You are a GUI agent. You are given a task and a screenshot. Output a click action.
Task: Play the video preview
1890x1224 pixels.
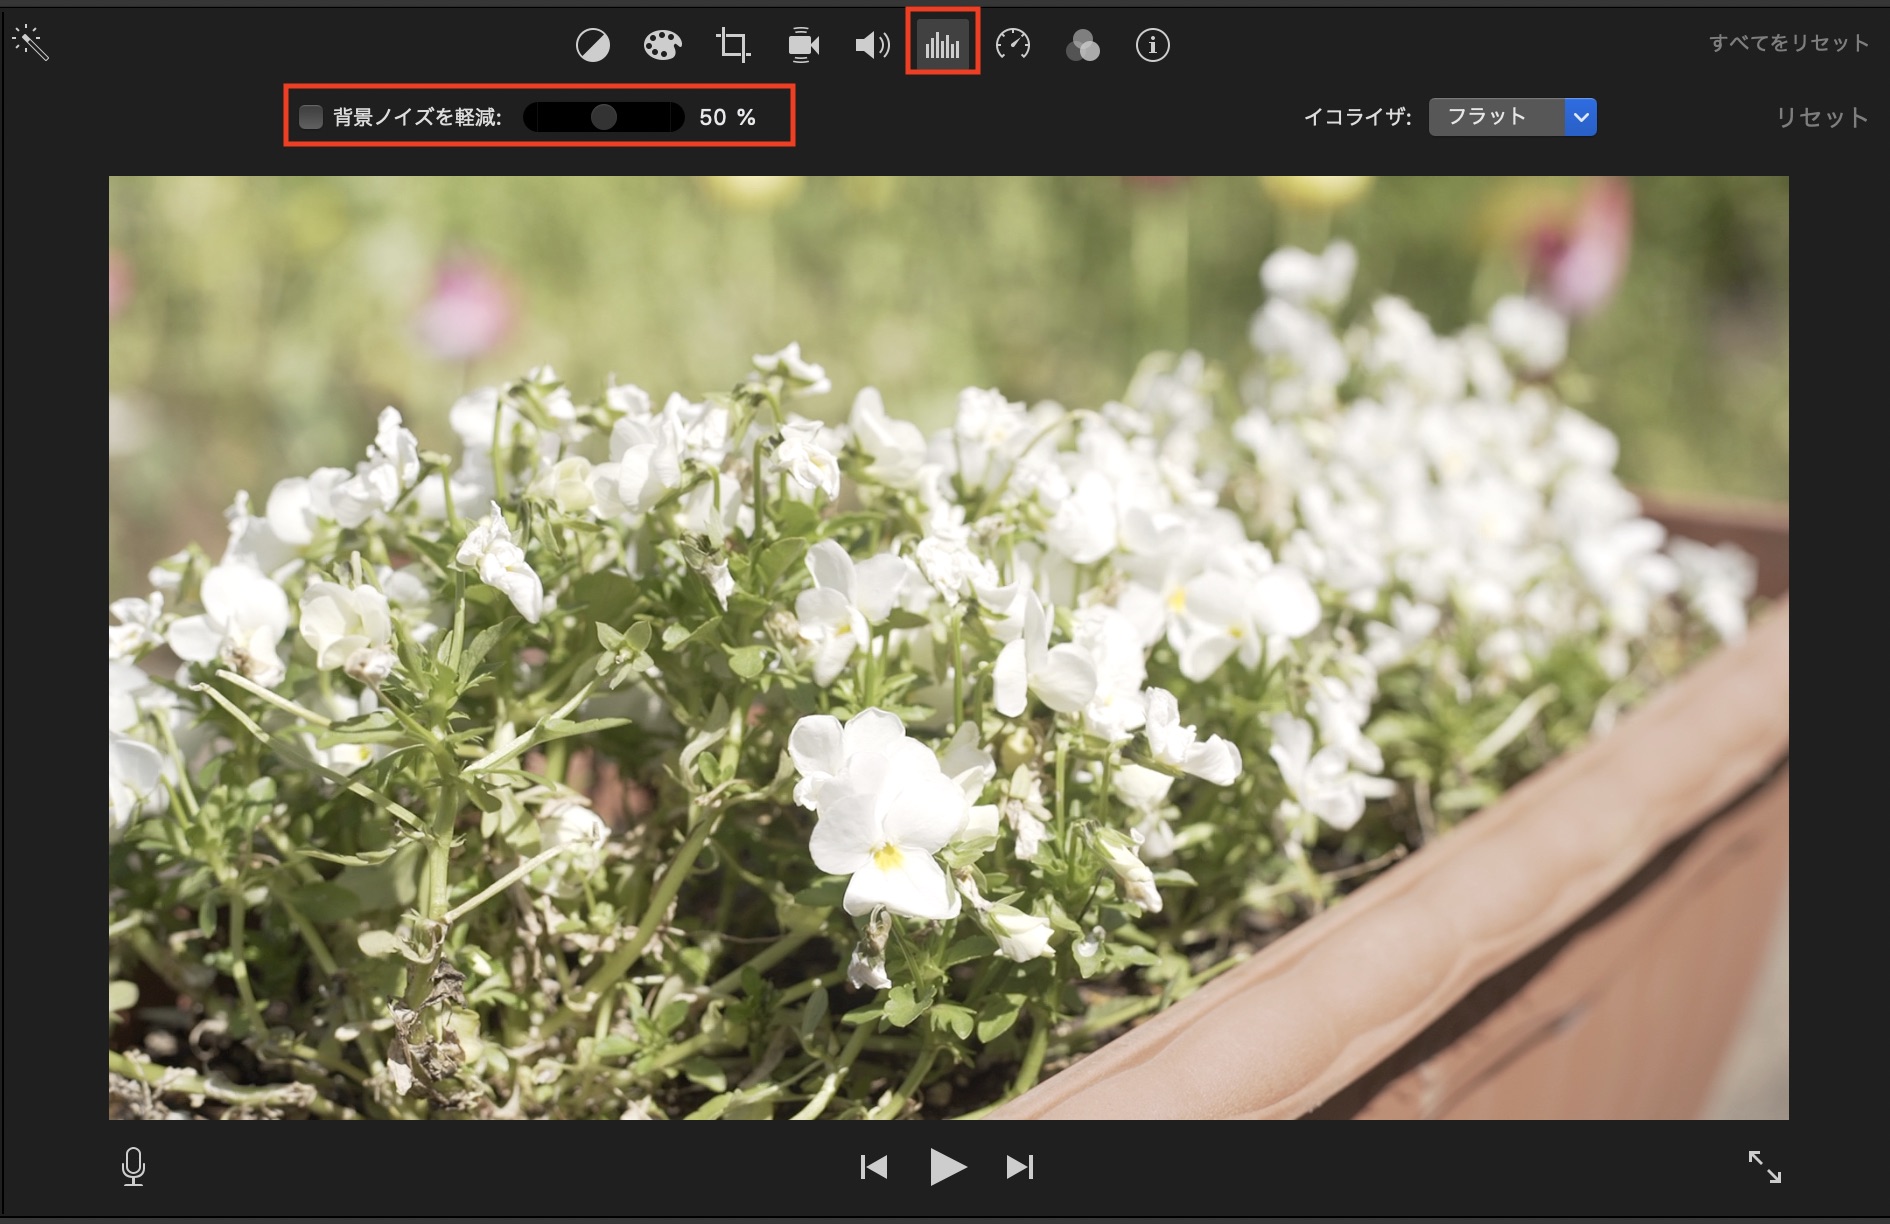coord(947,1167)
